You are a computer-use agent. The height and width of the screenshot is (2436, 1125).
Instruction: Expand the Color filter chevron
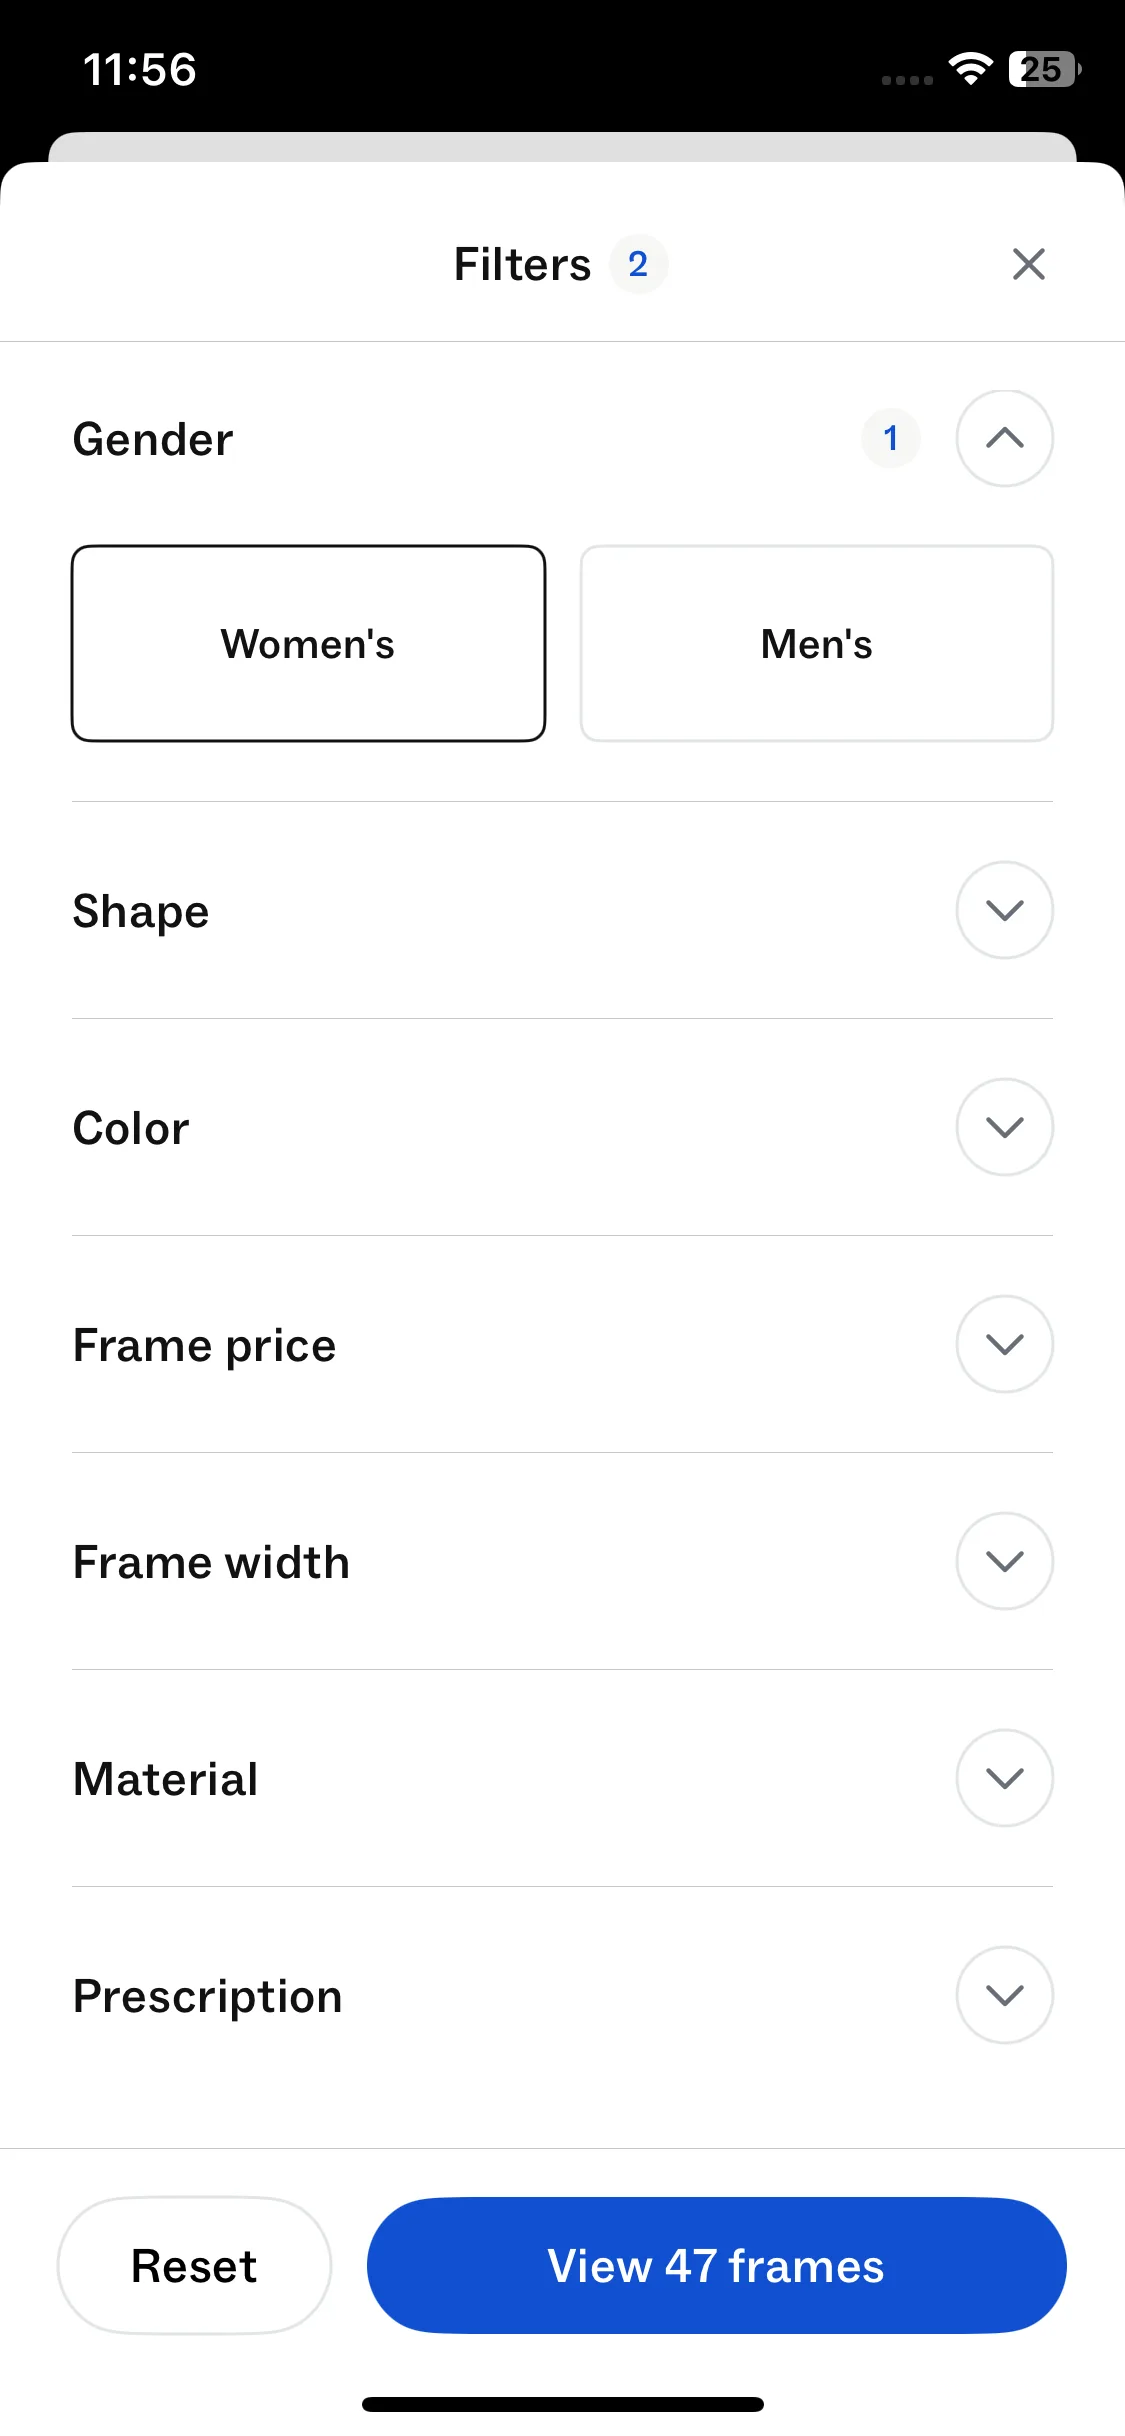pos(1004,1127)
